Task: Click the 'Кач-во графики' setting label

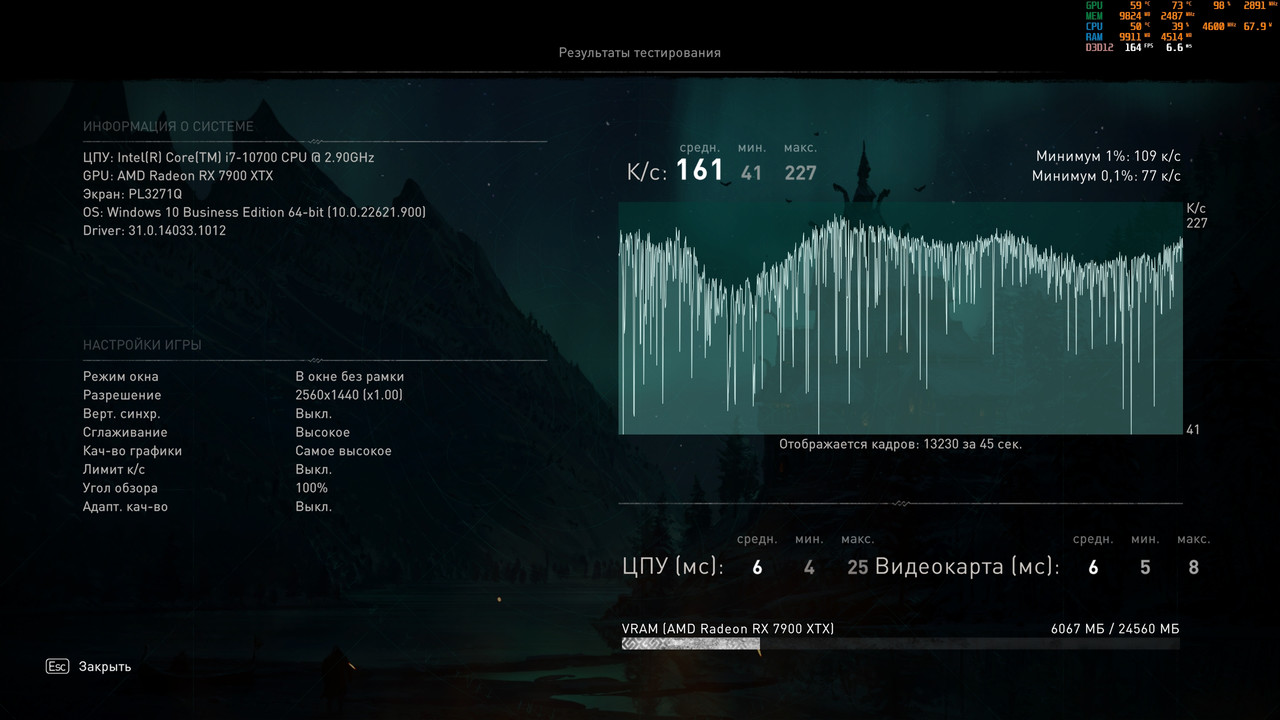Action: tap(133, 451)
